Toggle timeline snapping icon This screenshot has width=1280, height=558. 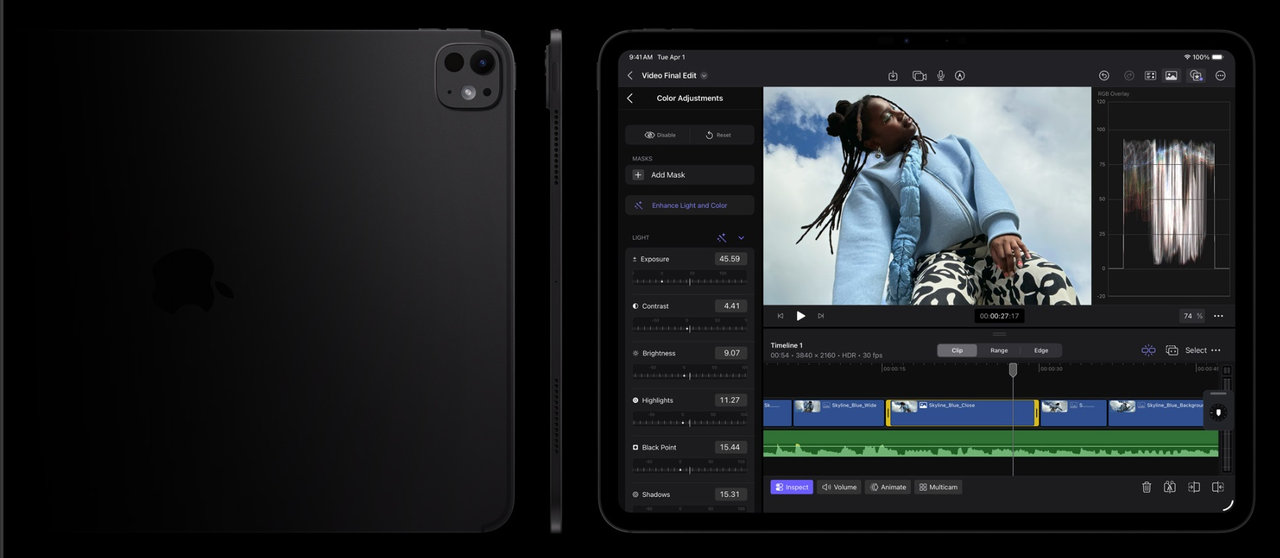coord(1148,350)
